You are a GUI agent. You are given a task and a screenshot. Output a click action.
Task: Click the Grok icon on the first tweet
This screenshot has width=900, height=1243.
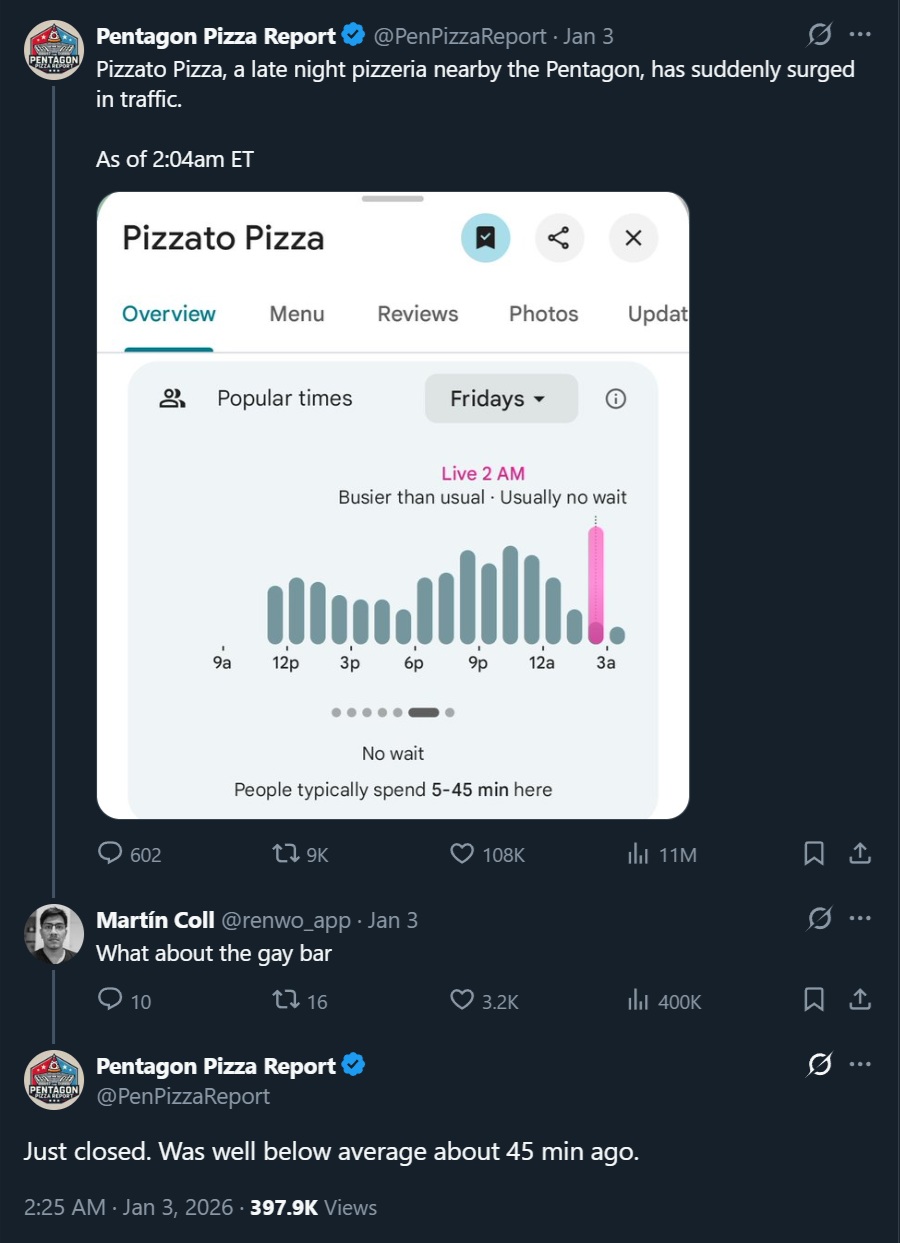(819, 35)
